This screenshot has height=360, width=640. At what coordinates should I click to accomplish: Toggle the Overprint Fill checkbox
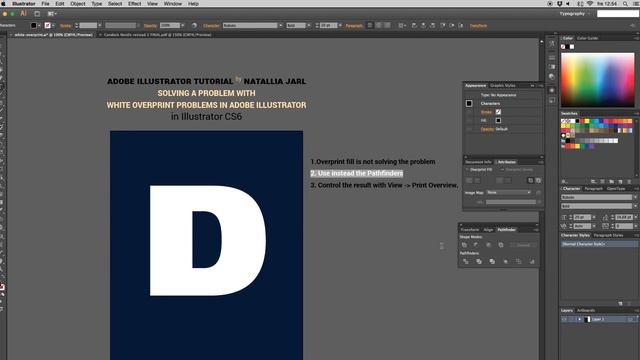pyautogui.click(x=467, y=170)
